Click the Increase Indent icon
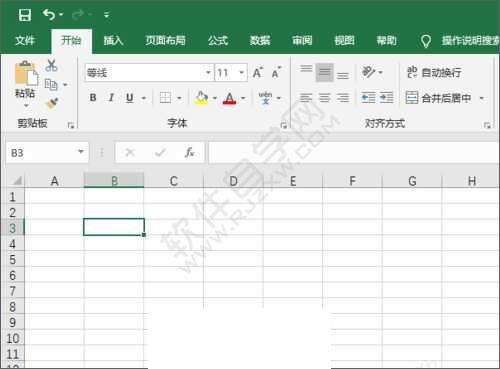The height and width of the screenshot is (369, 500). 386,98
